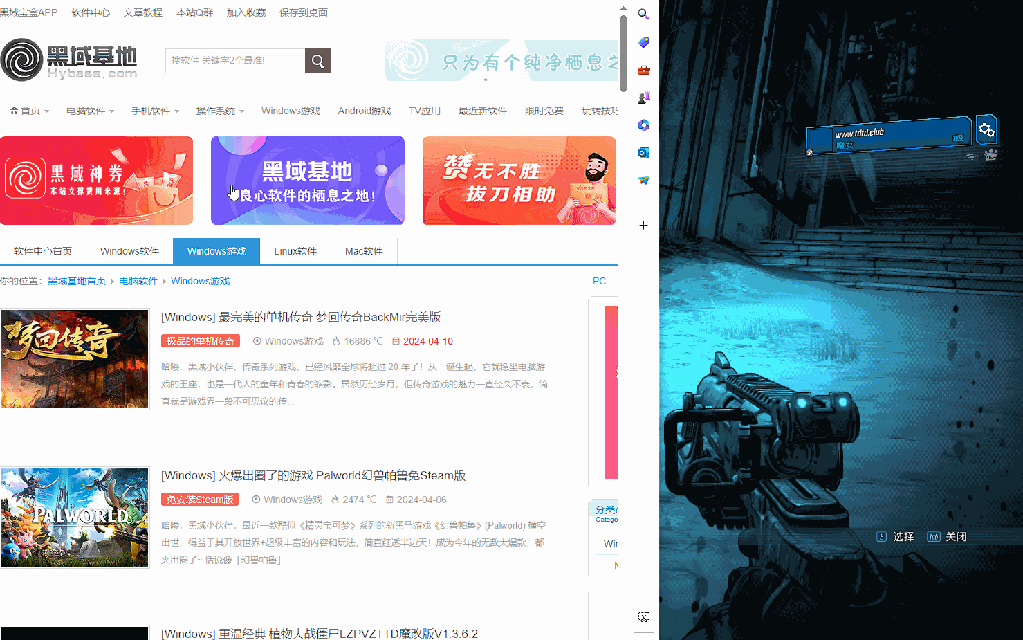Click the 黑域宝盒APP top link
The height and width of the screenshot is (640, 1023).
[x=29, y=12]
